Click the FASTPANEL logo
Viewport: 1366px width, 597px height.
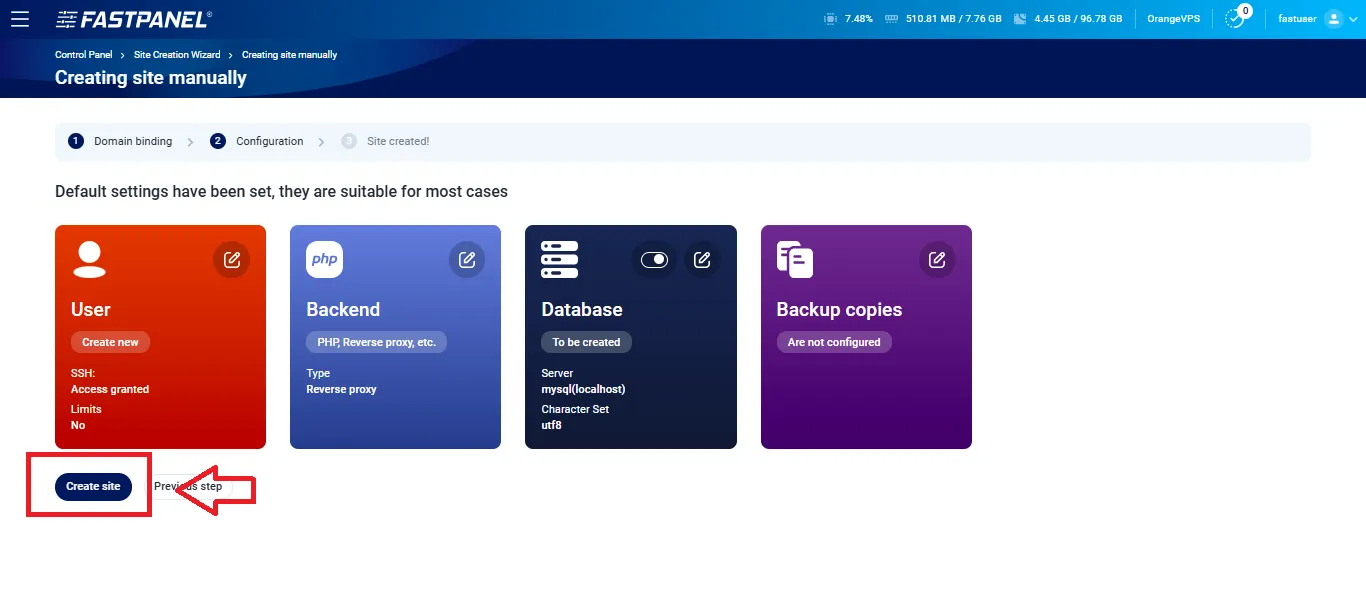(133, 18)
